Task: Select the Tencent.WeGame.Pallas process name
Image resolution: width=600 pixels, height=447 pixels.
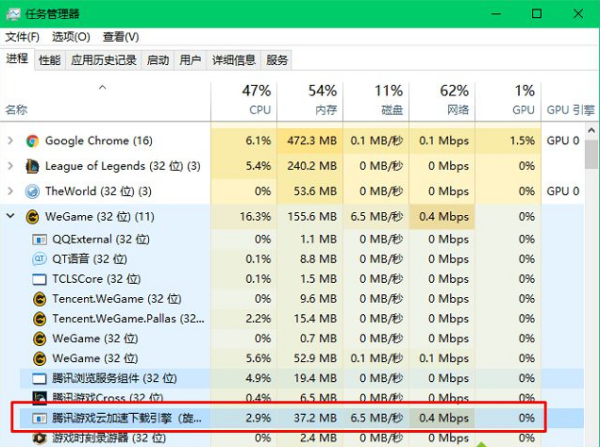Action: pyautogui.click(x=128, y=319)
